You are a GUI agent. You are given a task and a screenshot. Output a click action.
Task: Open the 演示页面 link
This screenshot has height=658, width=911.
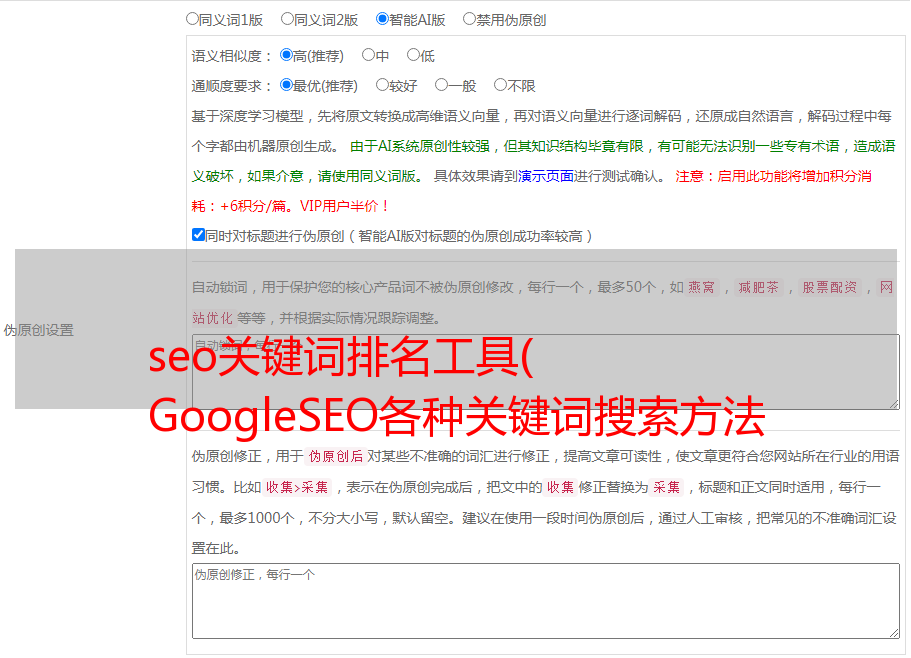point(545,176)
